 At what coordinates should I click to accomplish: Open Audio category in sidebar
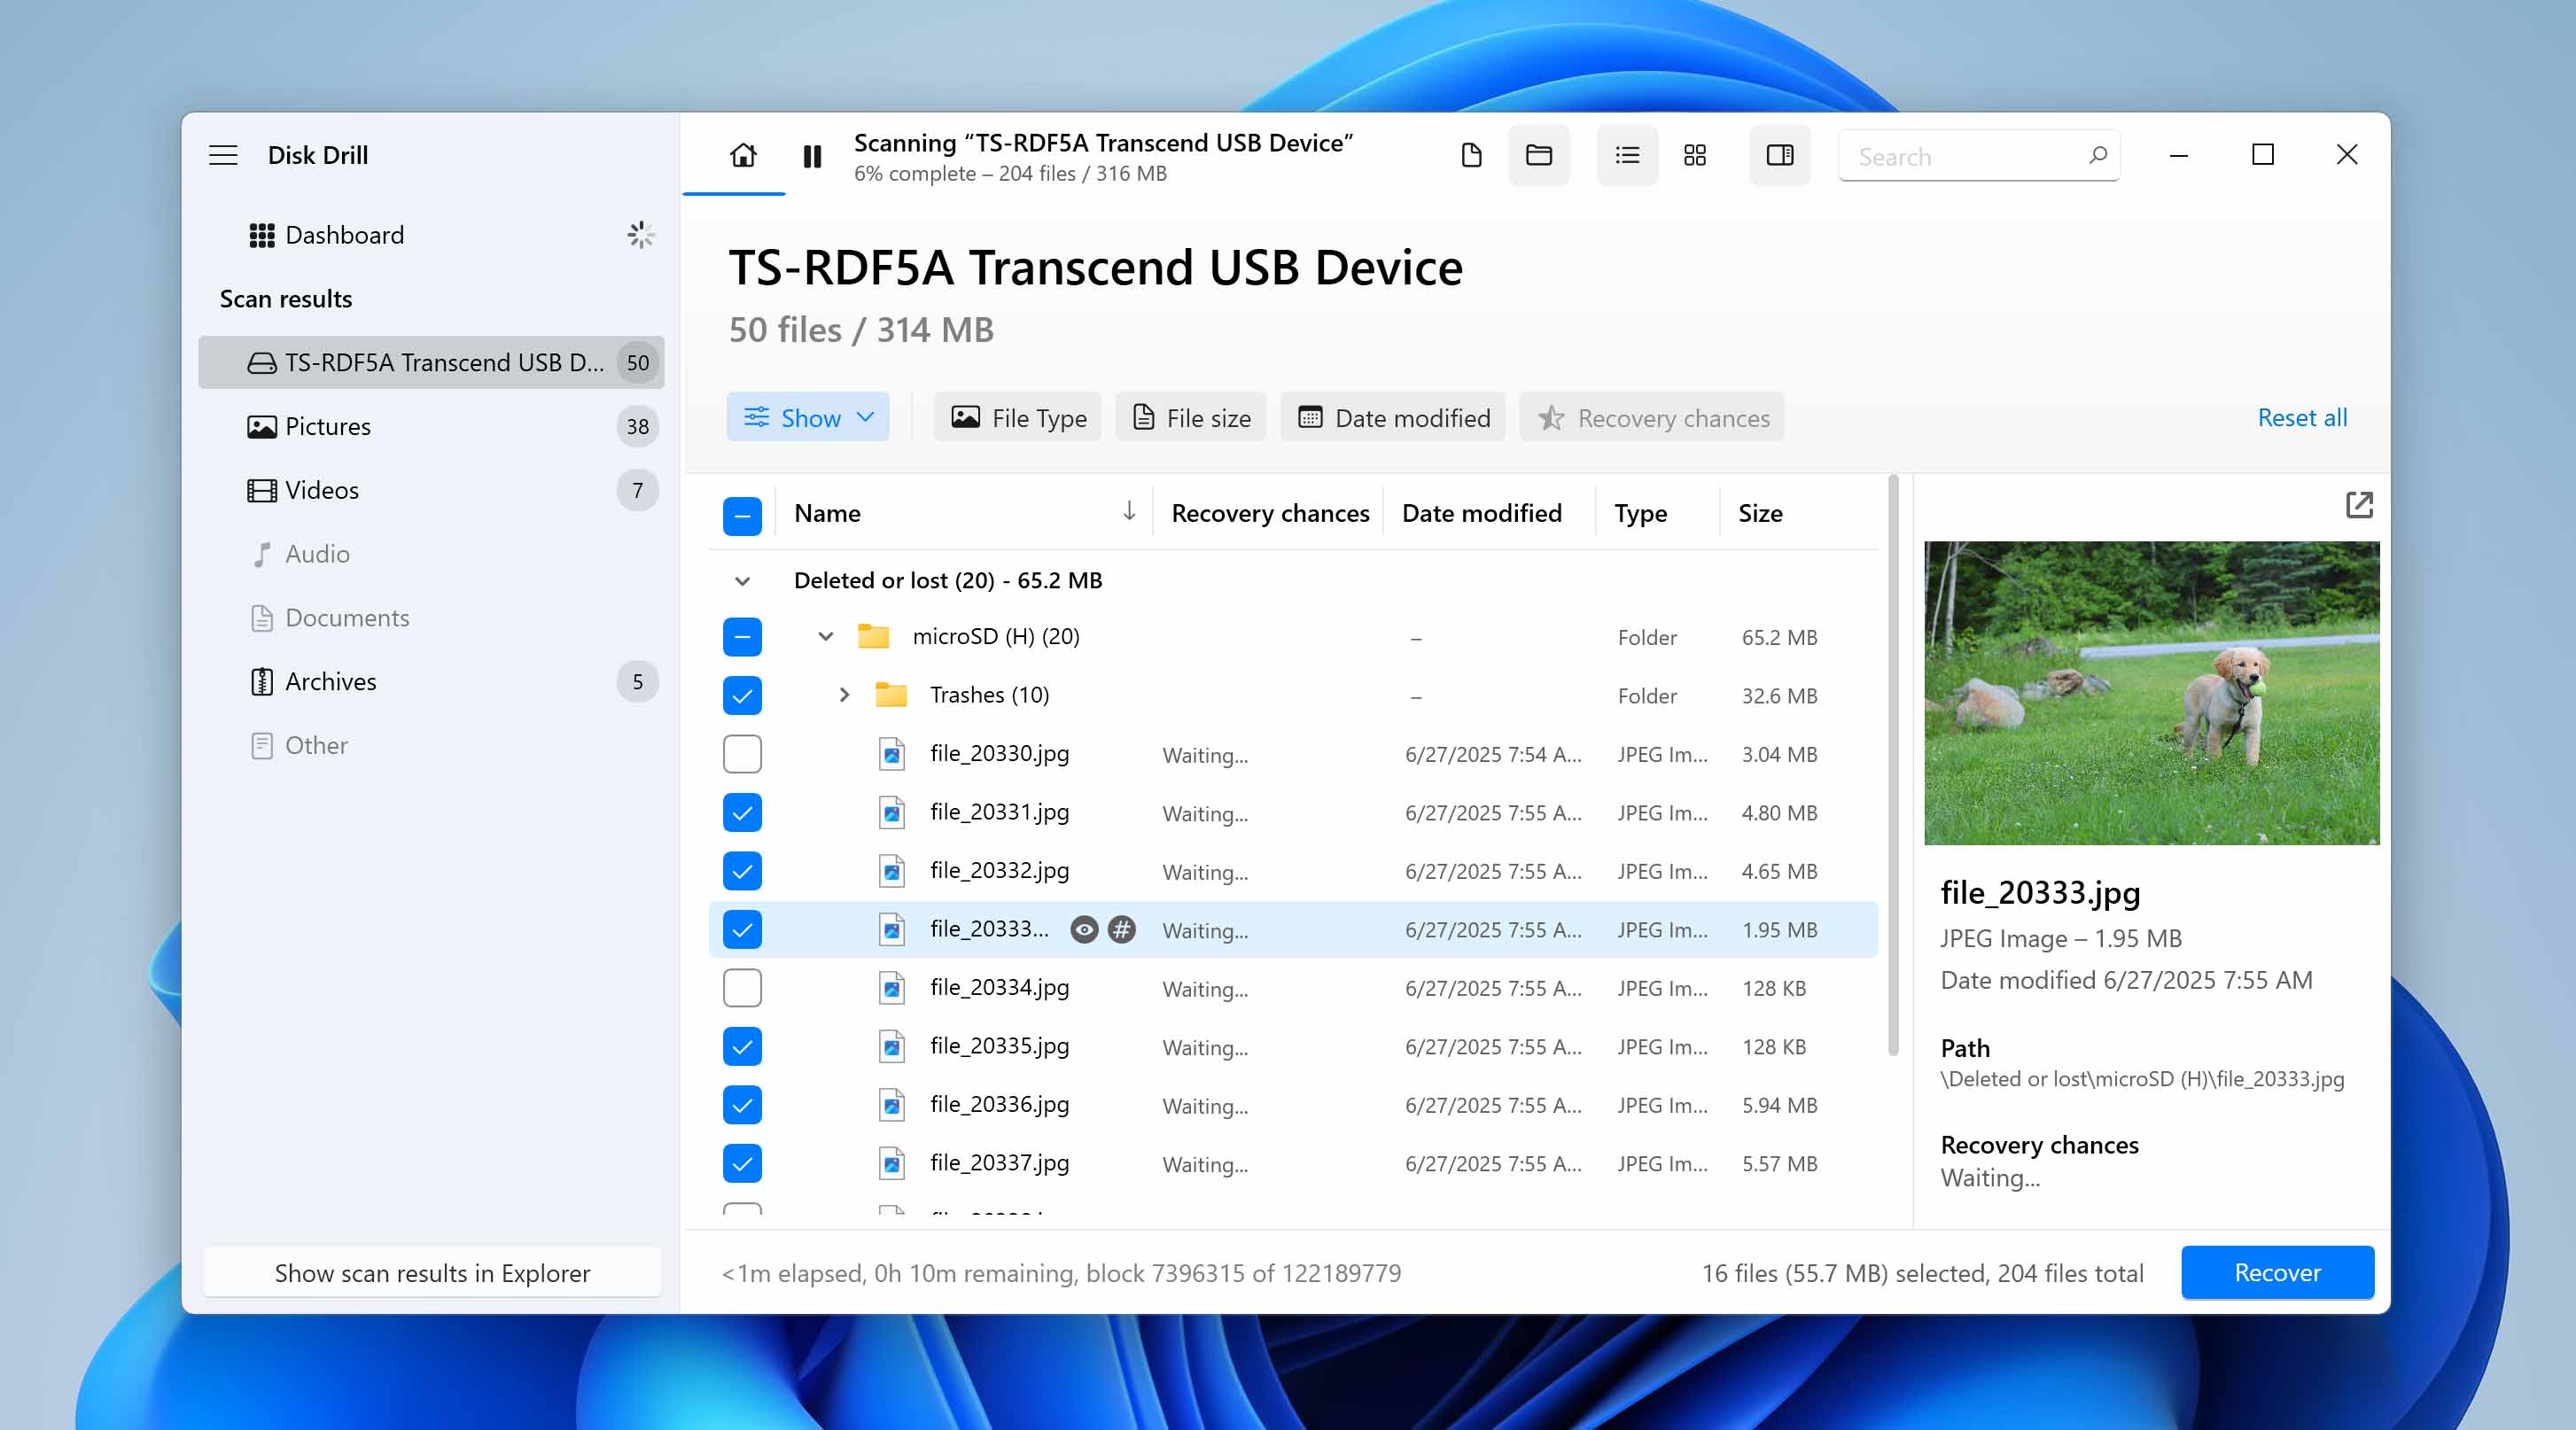431,554
